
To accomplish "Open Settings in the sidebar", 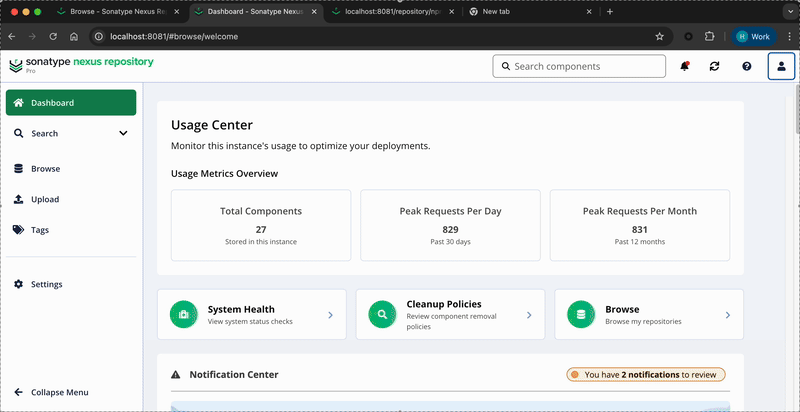I will 71,284.
